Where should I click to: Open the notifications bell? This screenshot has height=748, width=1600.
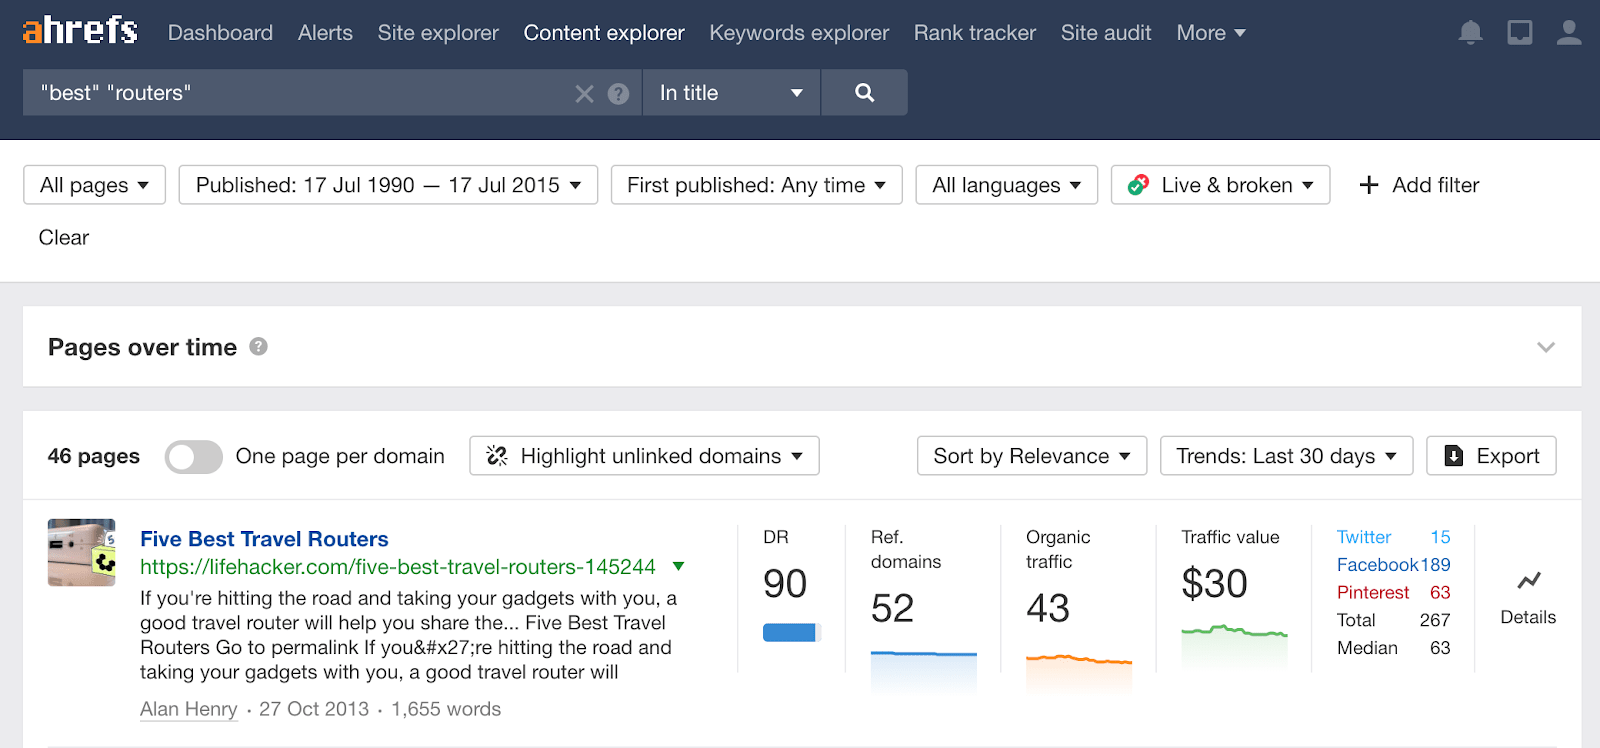point(1470,33)
